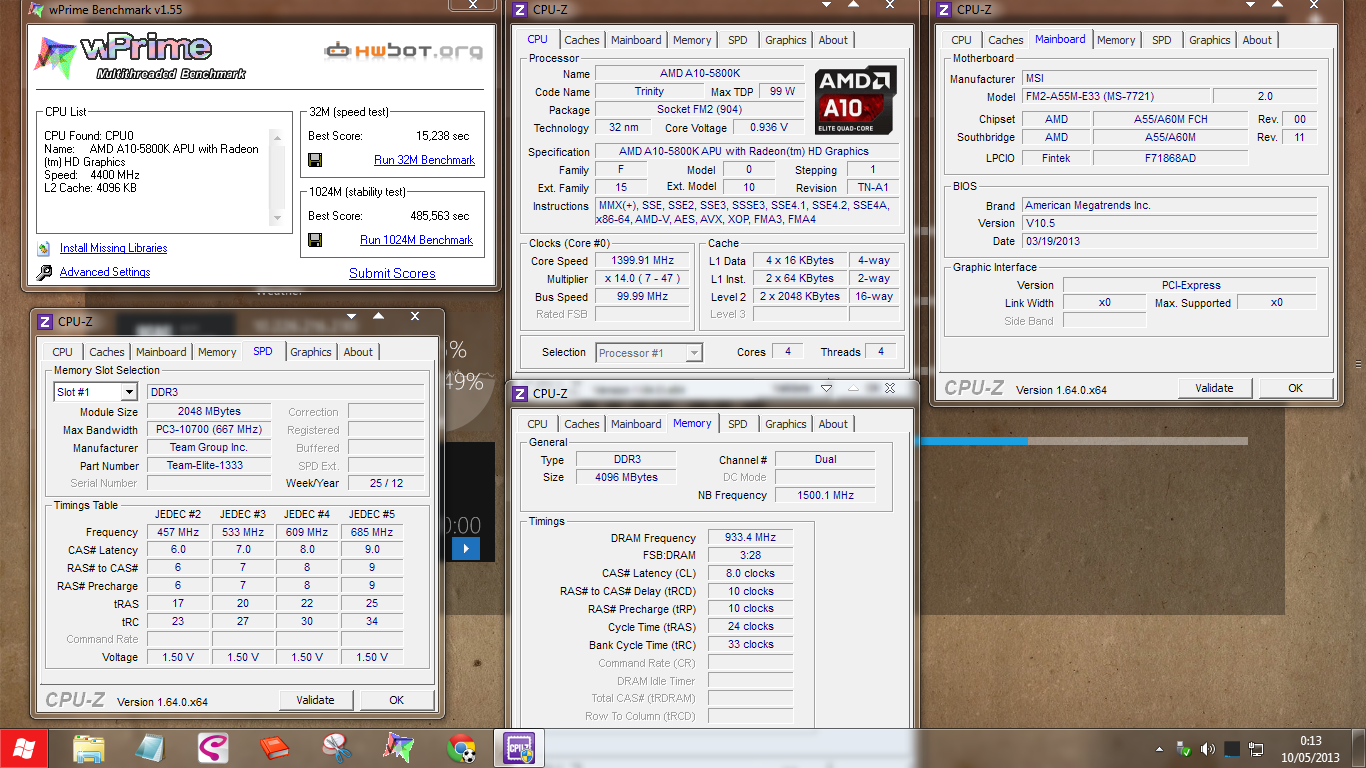Viewport: 1366px width, 768px height.
Task: Switch to the CPU tab in the Mainboard CPU-Z window
Action: 961,40
